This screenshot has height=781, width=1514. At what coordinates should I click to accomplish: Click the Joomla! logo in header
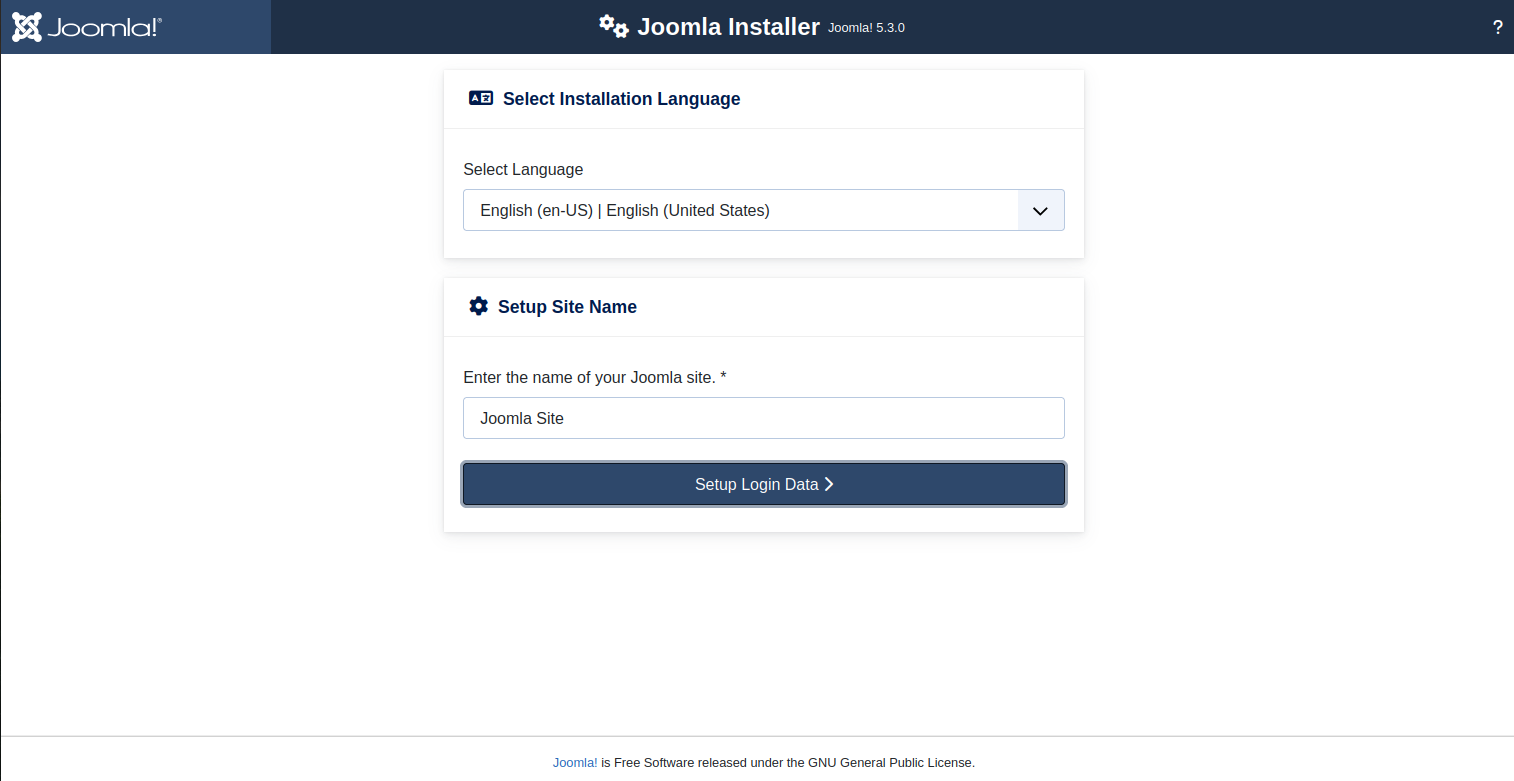click(27, 27)
